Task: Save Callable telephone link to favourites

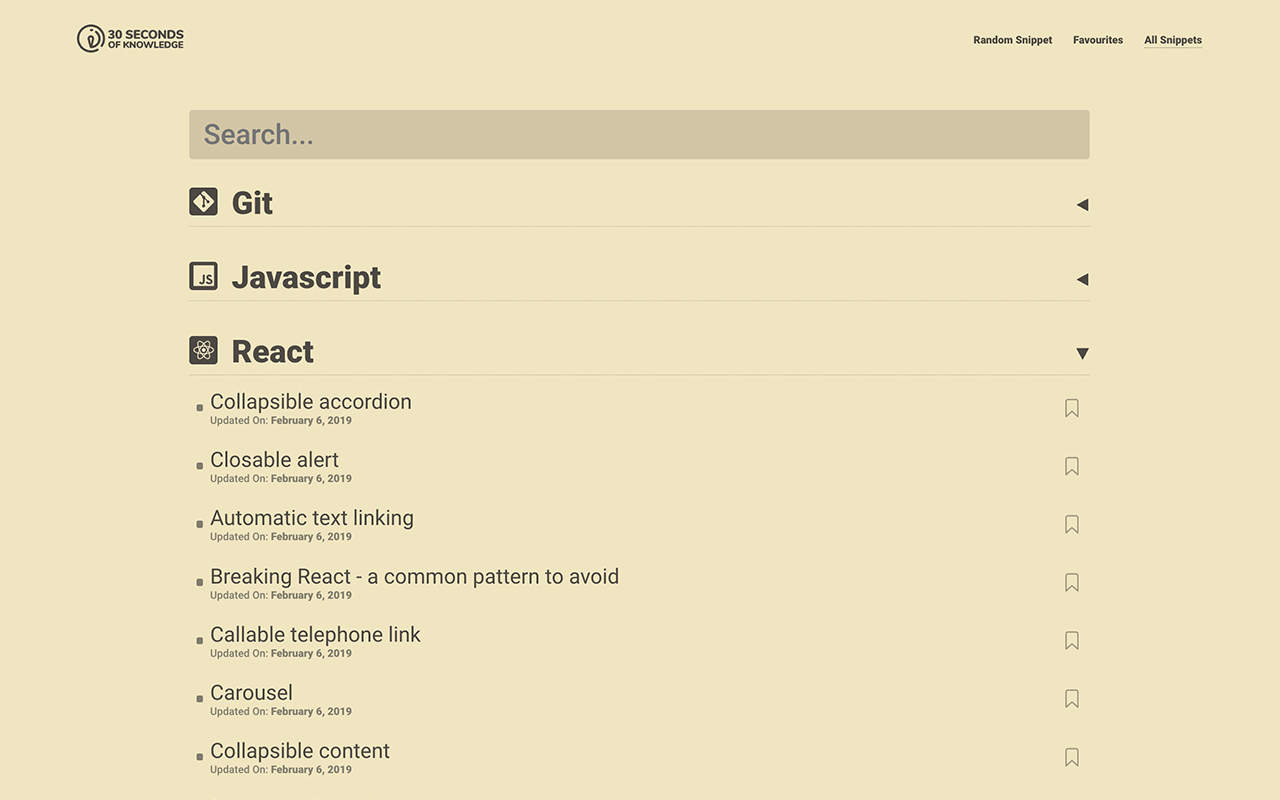Action: (1071, 640)
